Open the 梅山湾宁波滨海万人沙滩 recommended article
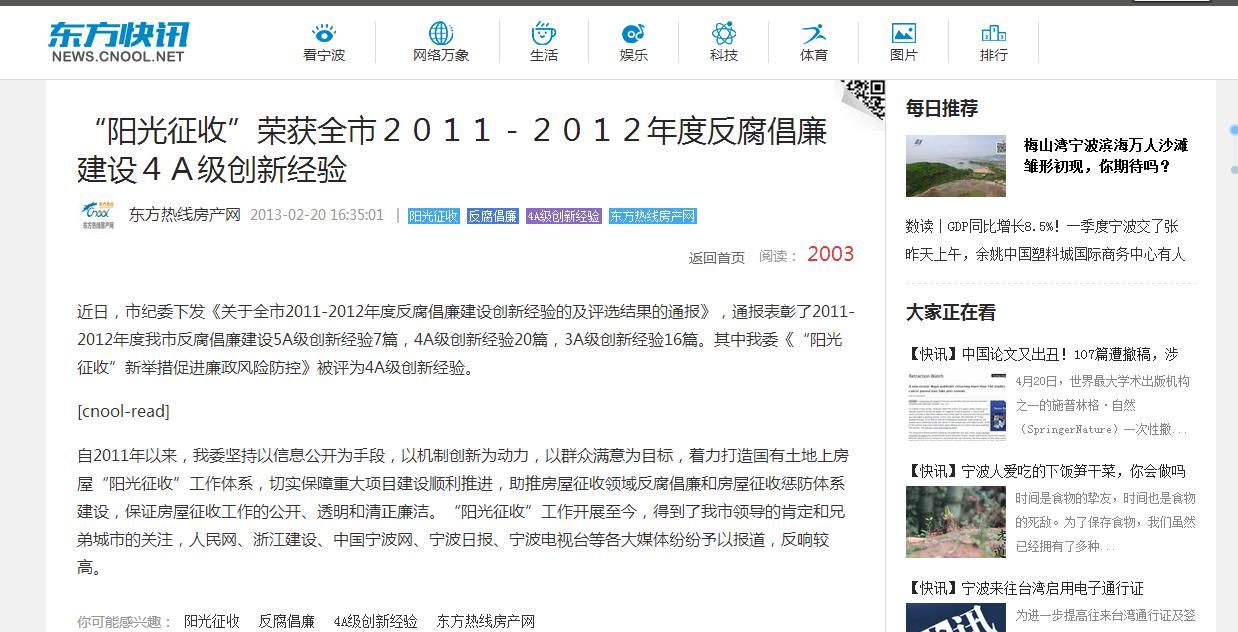1238x632 pixels. [1105, 156]
